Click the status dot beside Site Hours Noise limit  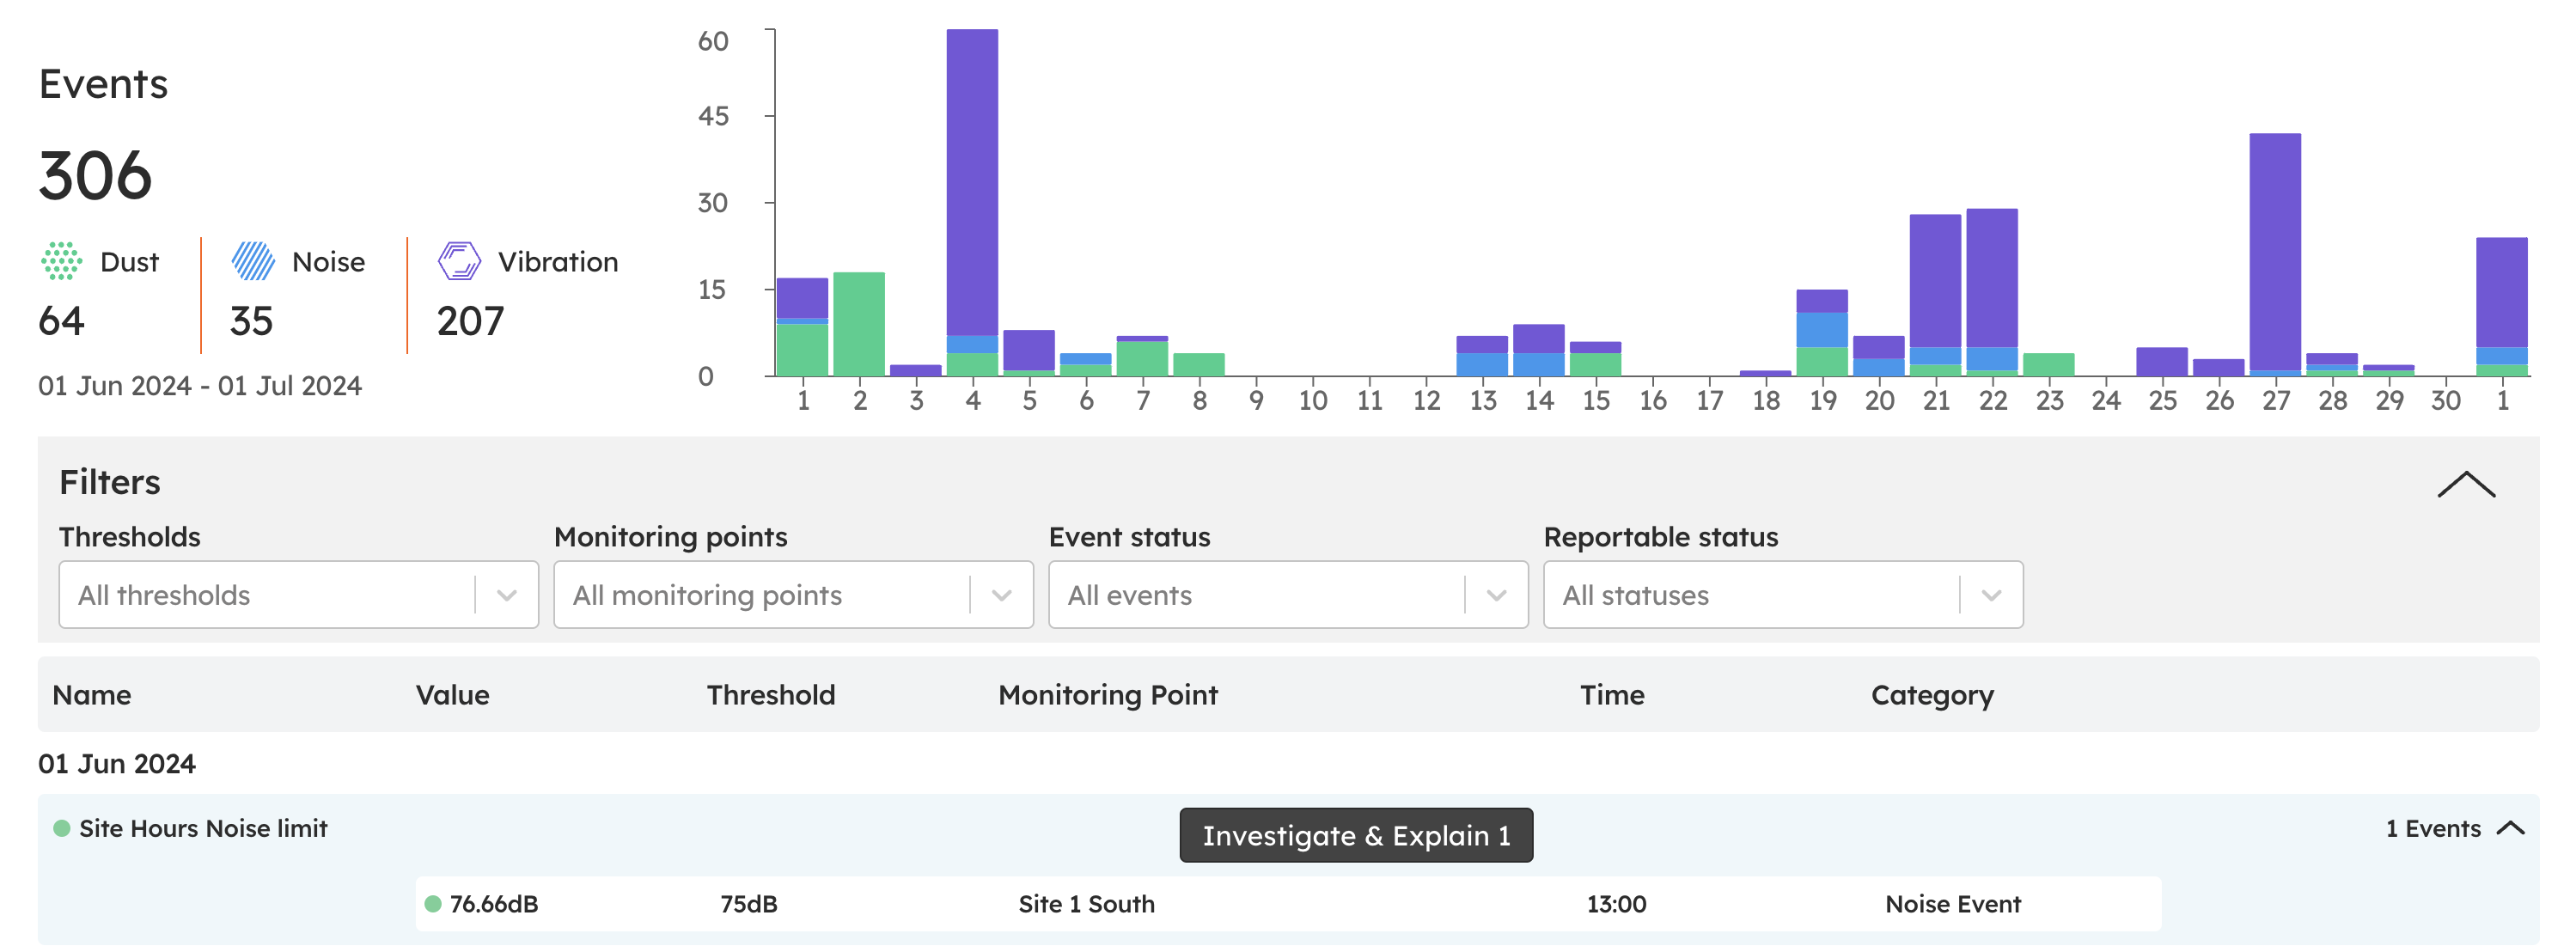pos(62,828)
